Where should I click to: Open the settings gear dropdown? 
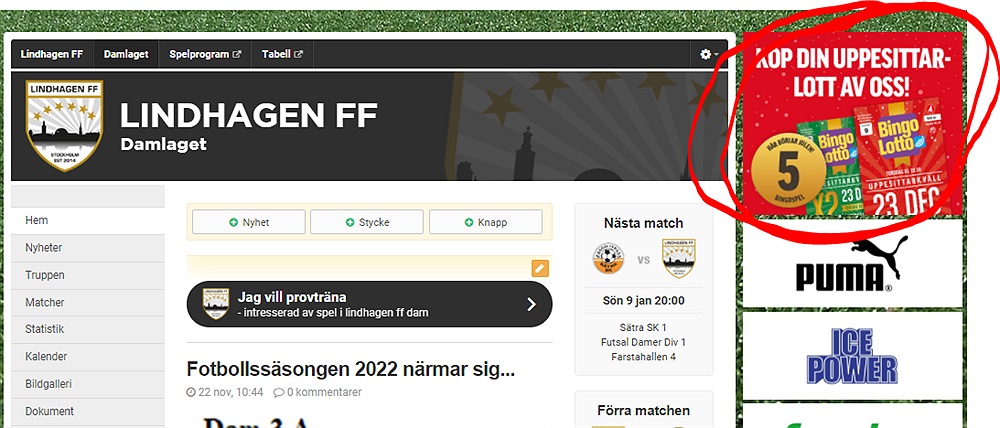coord(709,54)
